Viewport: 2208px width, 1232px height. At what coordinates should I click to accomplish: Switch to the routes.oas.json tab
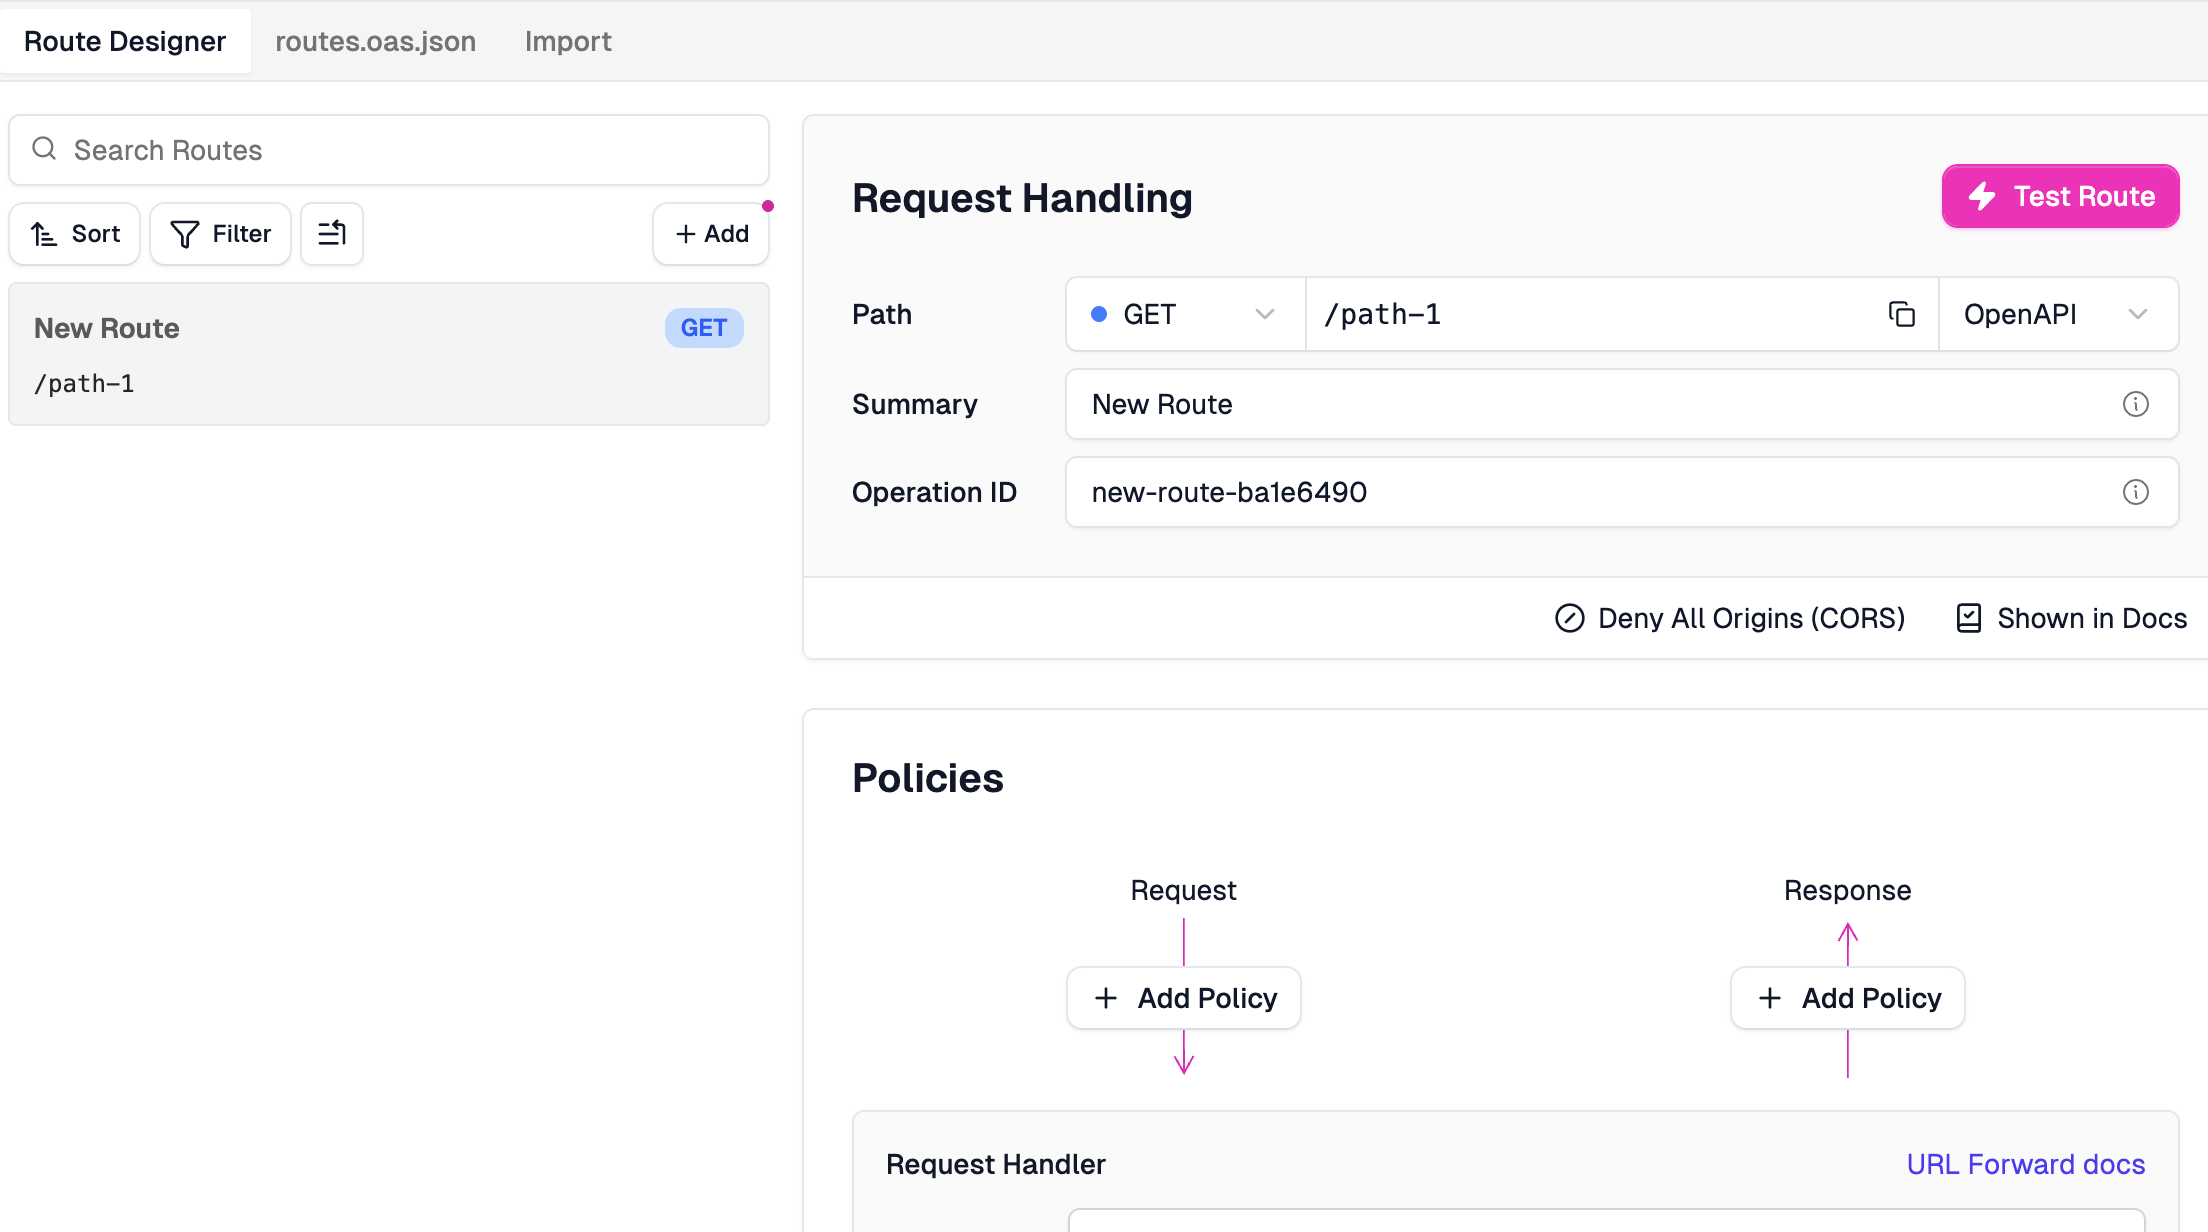(x=375, y=41)
